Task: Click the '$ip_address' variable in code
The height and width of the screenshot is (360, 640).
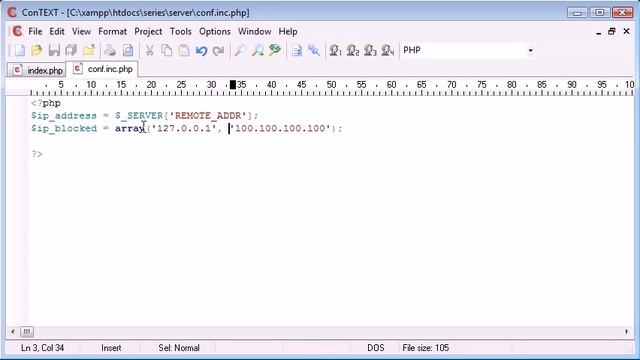Action: click(64, 116)
